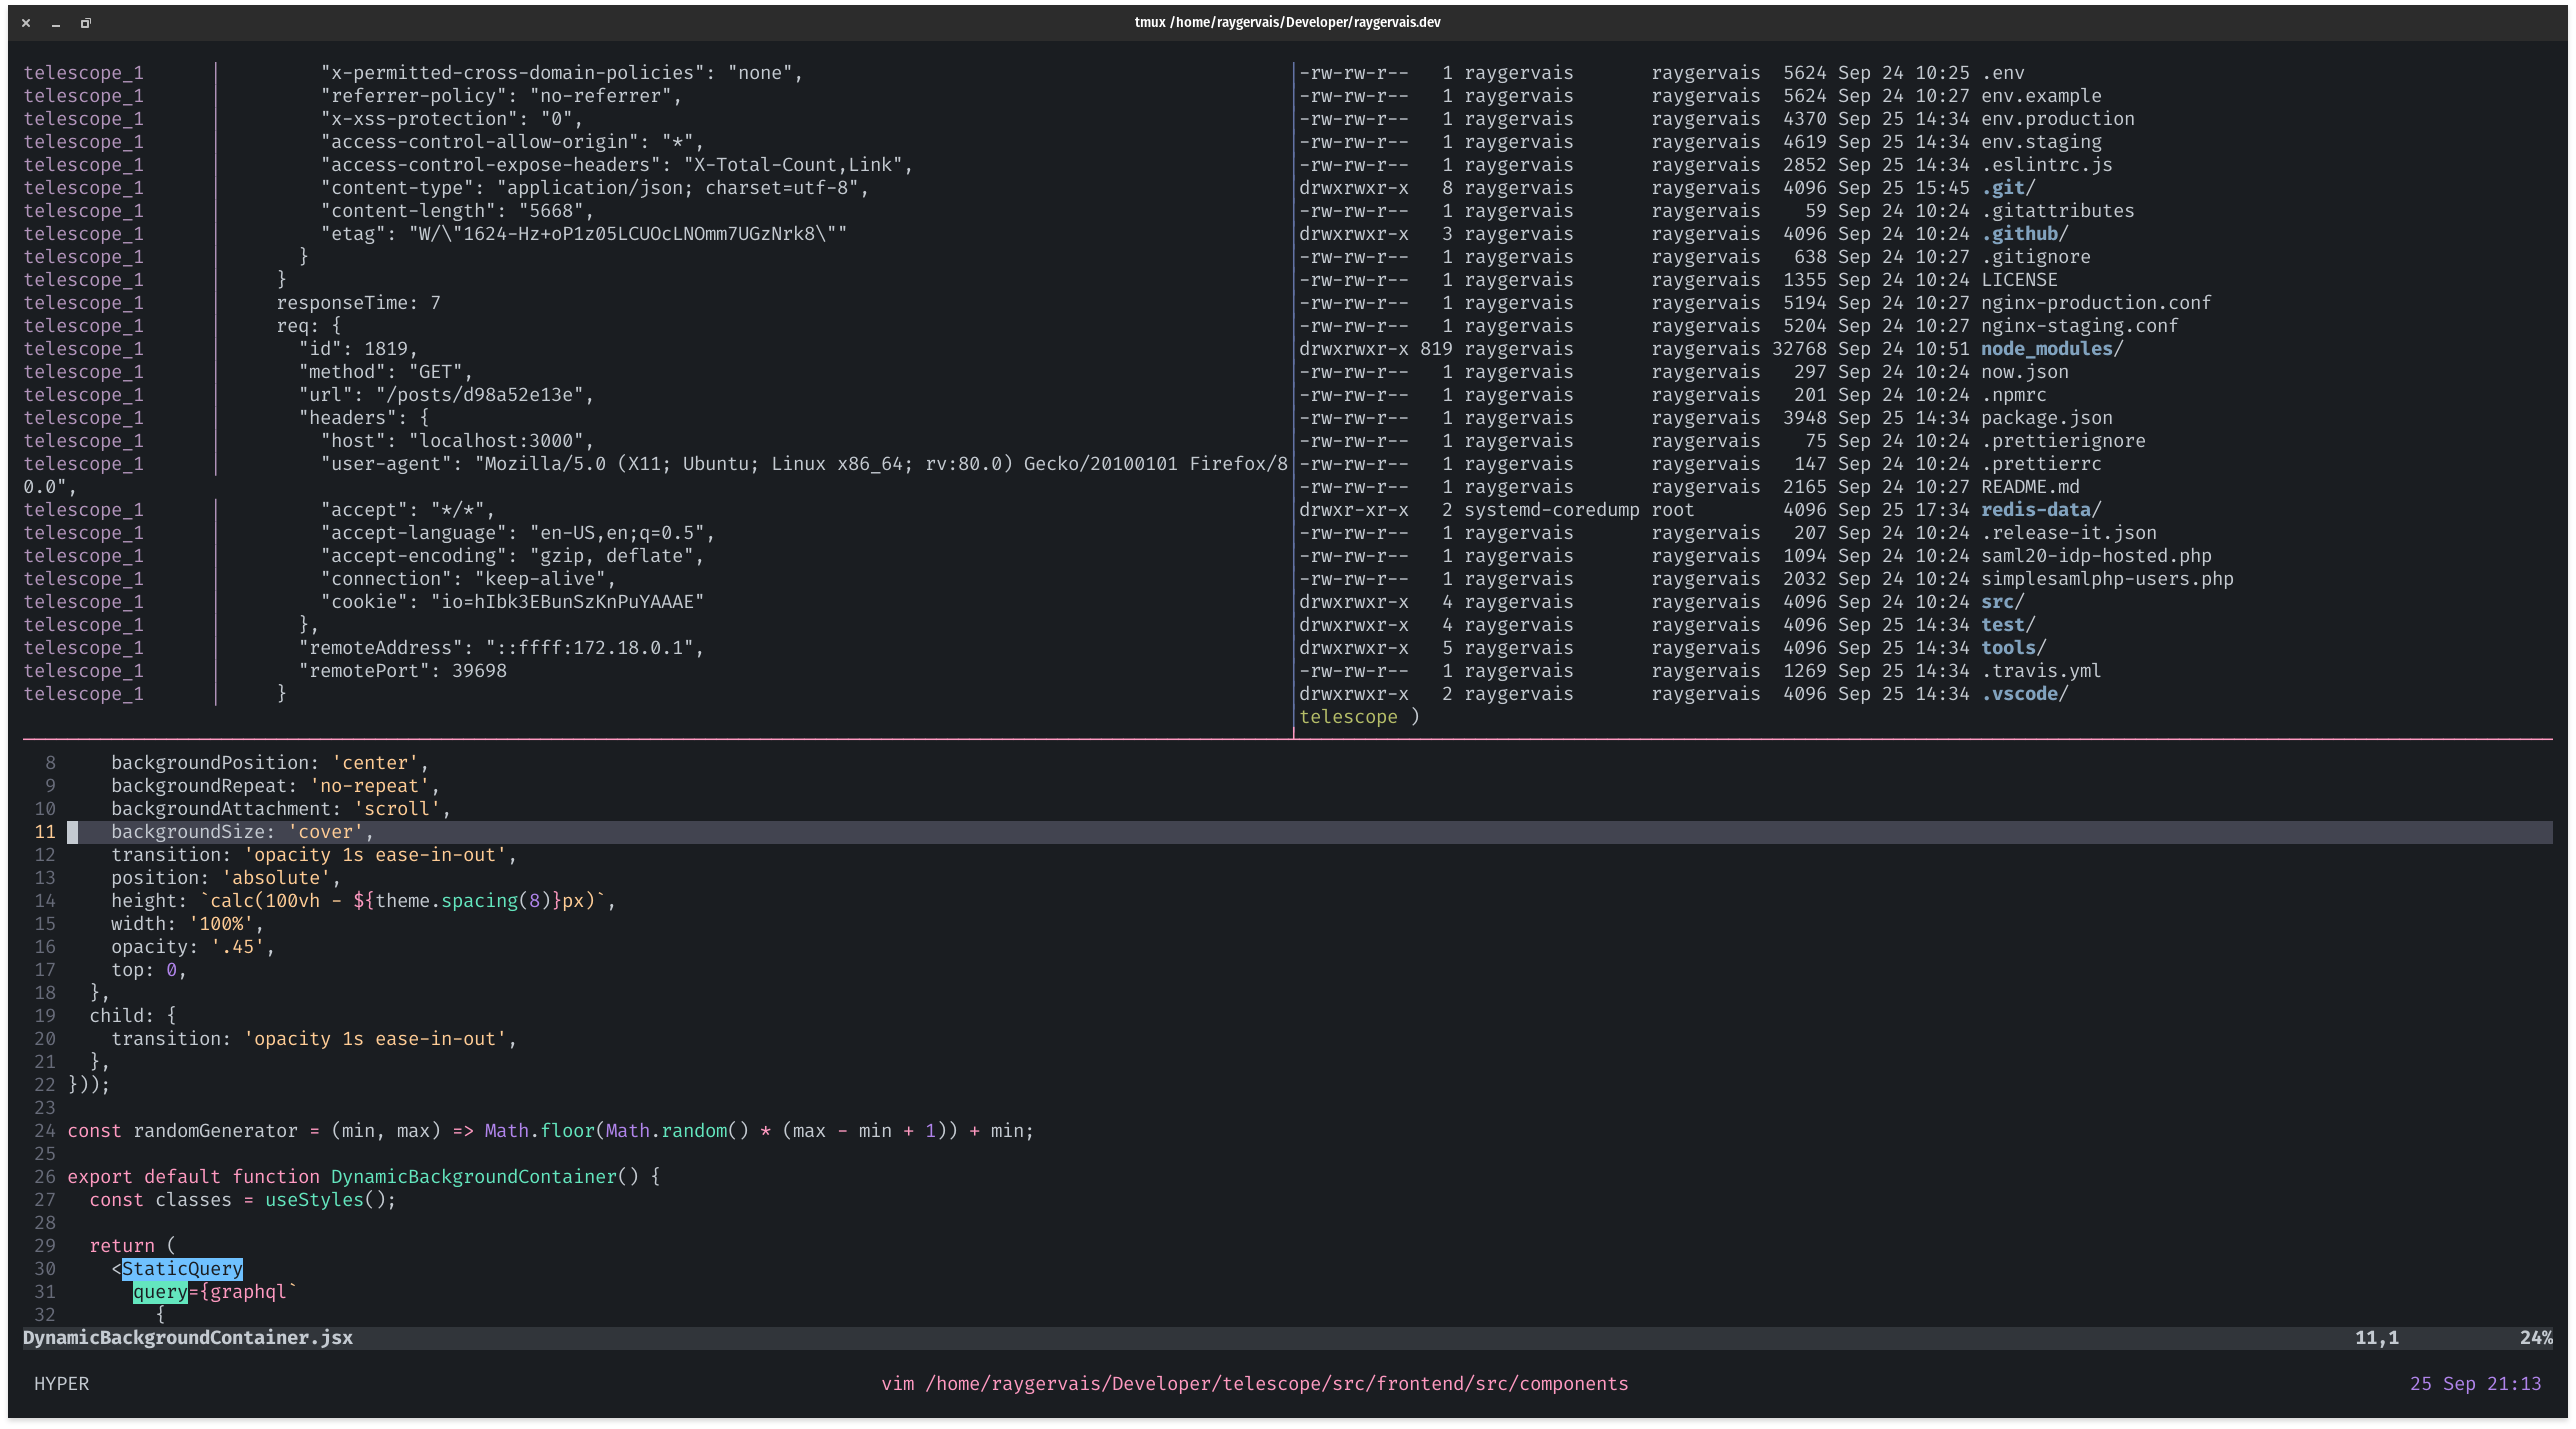Screen dimensions: 2576x1429
Task: Click the README.md file name
Action: tap(2030, 487)
